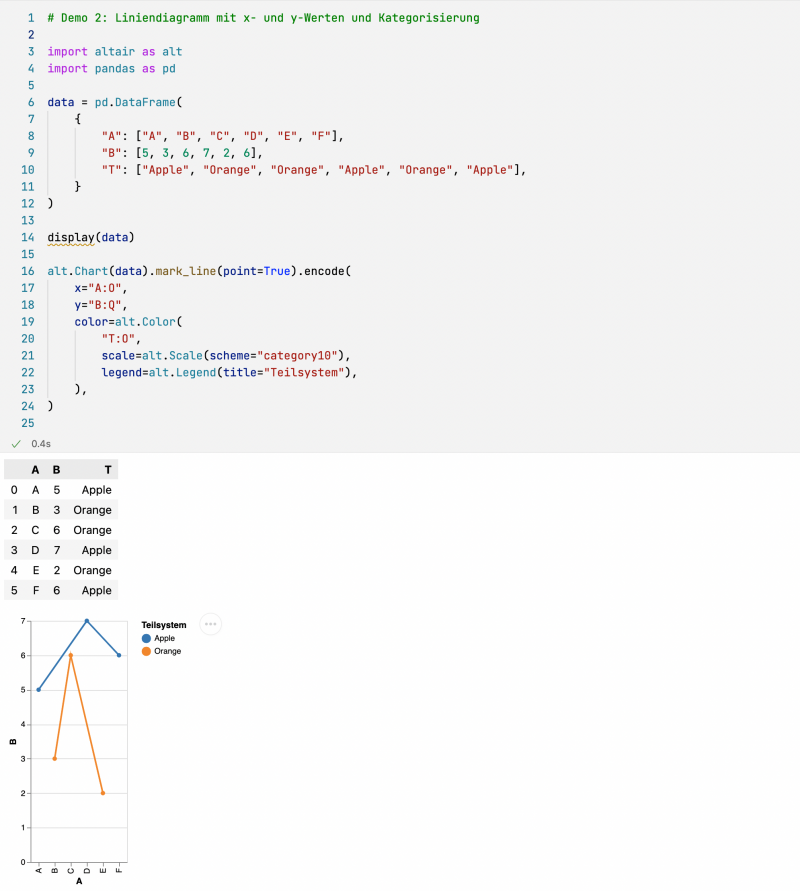Click the orange Orange legend dot
This screenshot has width=800, height=891.
(147, 651)
